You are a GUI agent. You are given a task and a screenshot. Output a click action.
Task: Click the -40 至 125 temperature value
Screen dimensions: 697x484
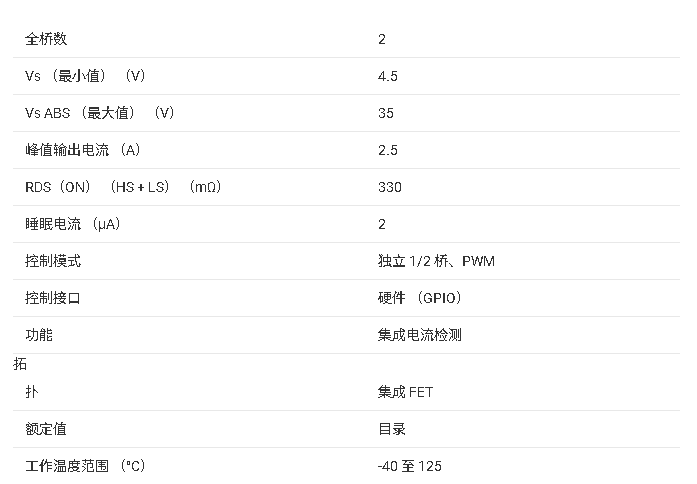click(x=410, y=466)
